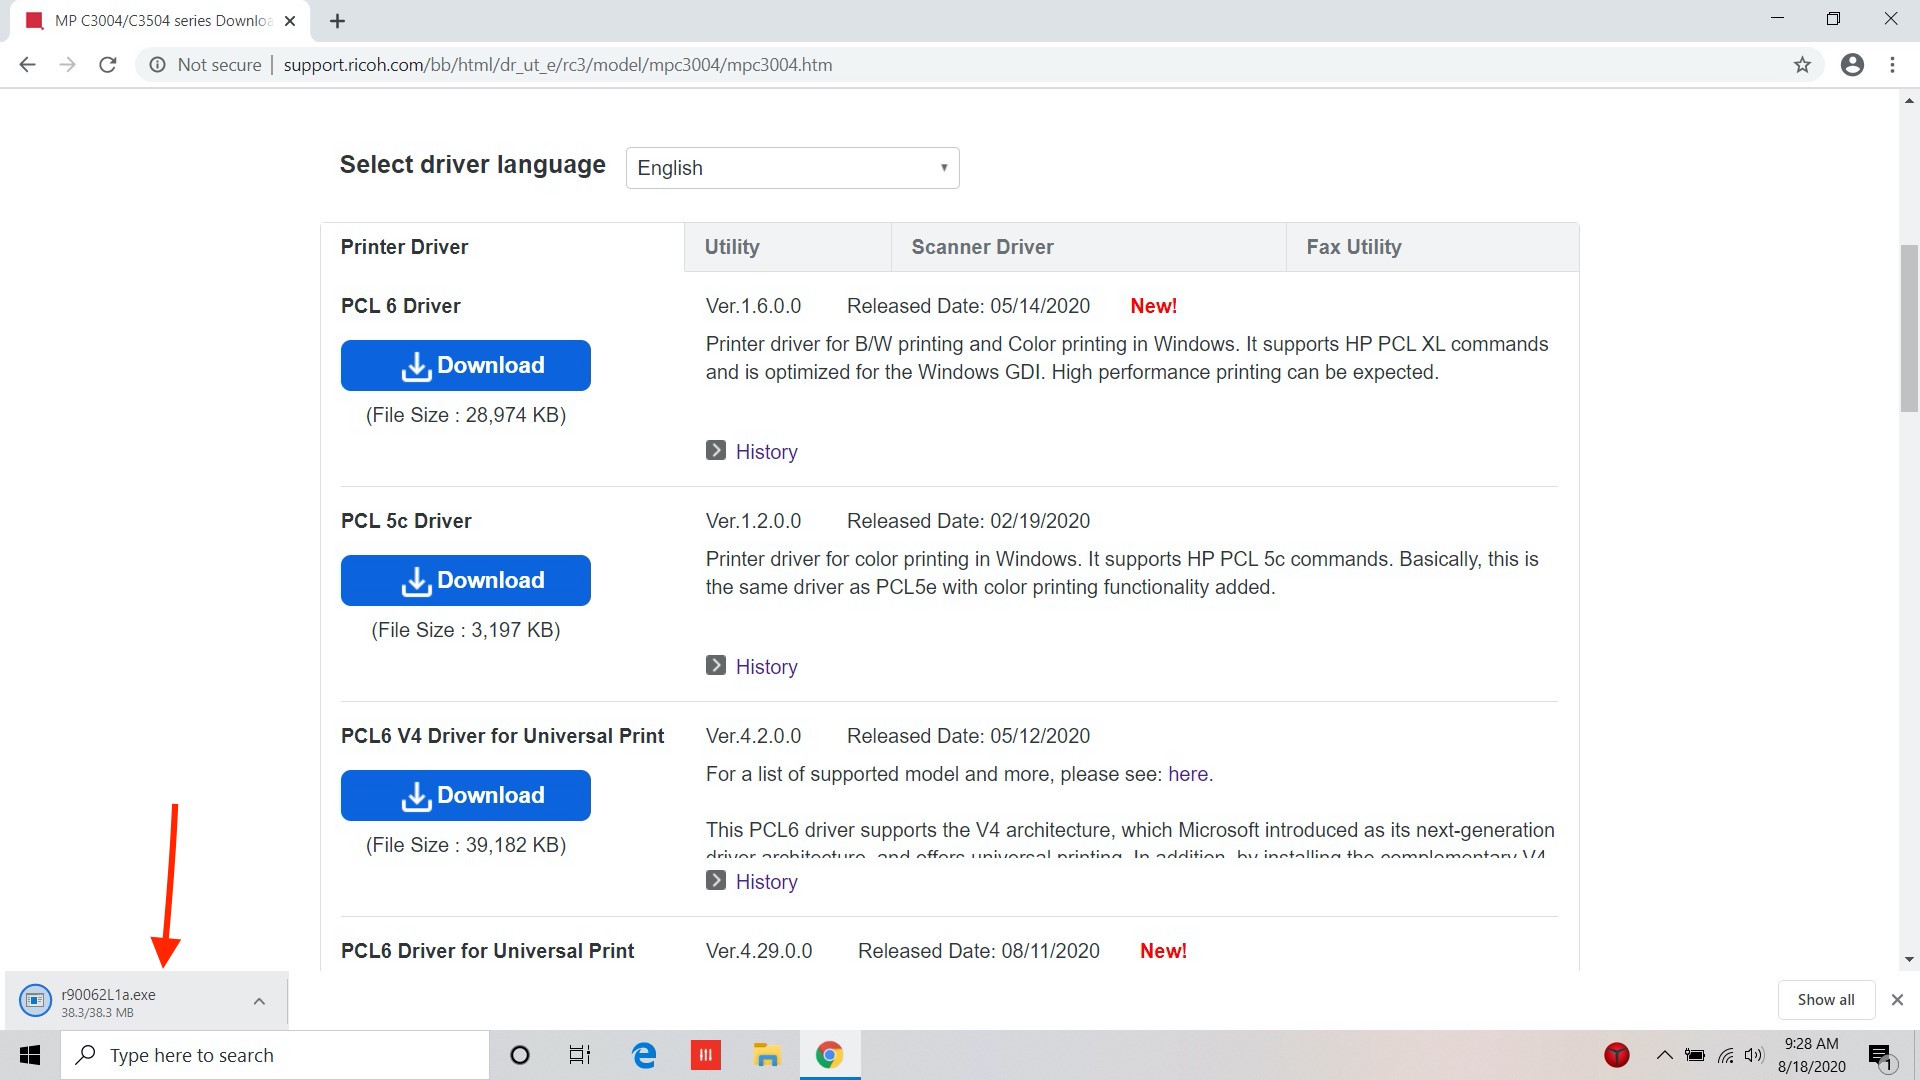Close the downloads bar
1920x1080 pixels.
pos(1897,1000)
